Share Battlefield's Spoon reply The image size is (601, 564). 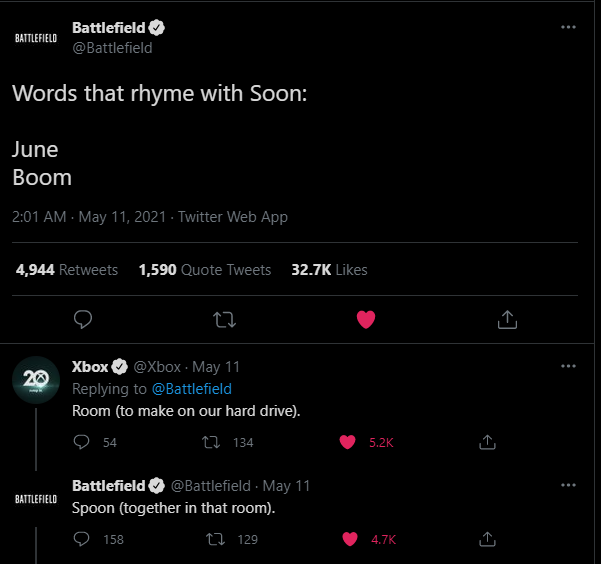pyautogui.click(x=488, y=539)
